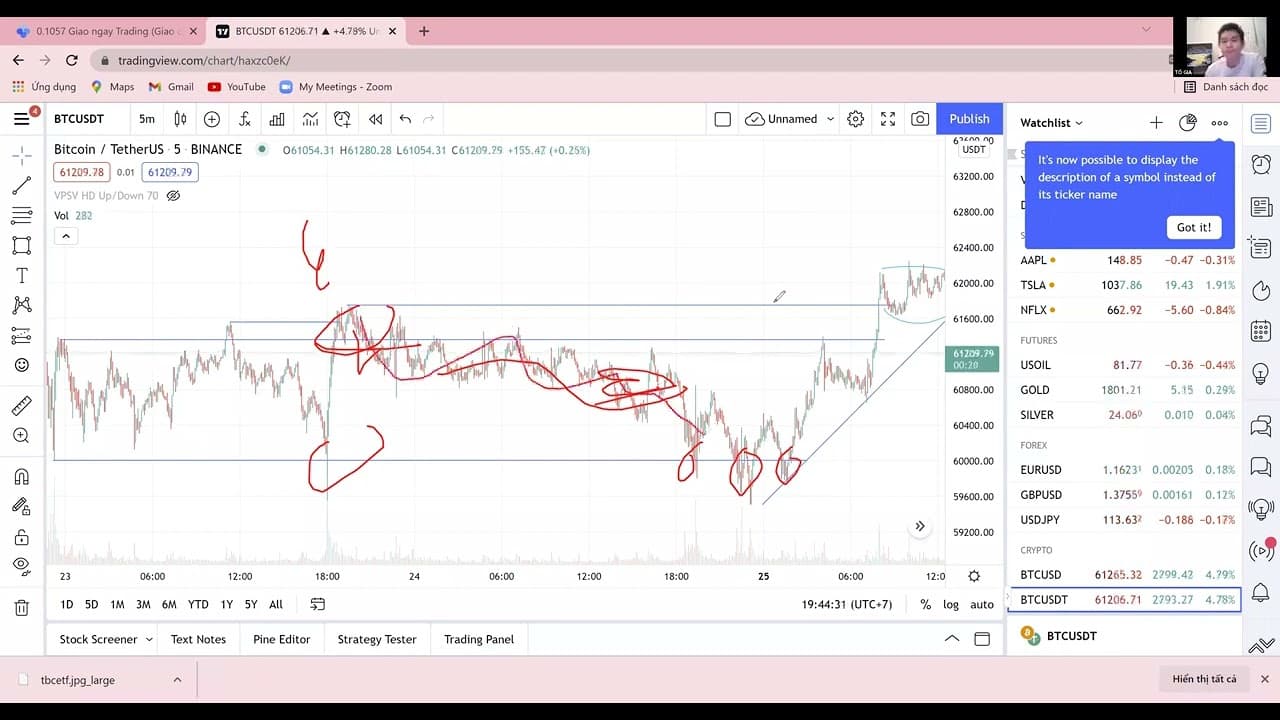Start Bar Replay mode
This screenshot has width=1280, height=720.
[375, 119]
